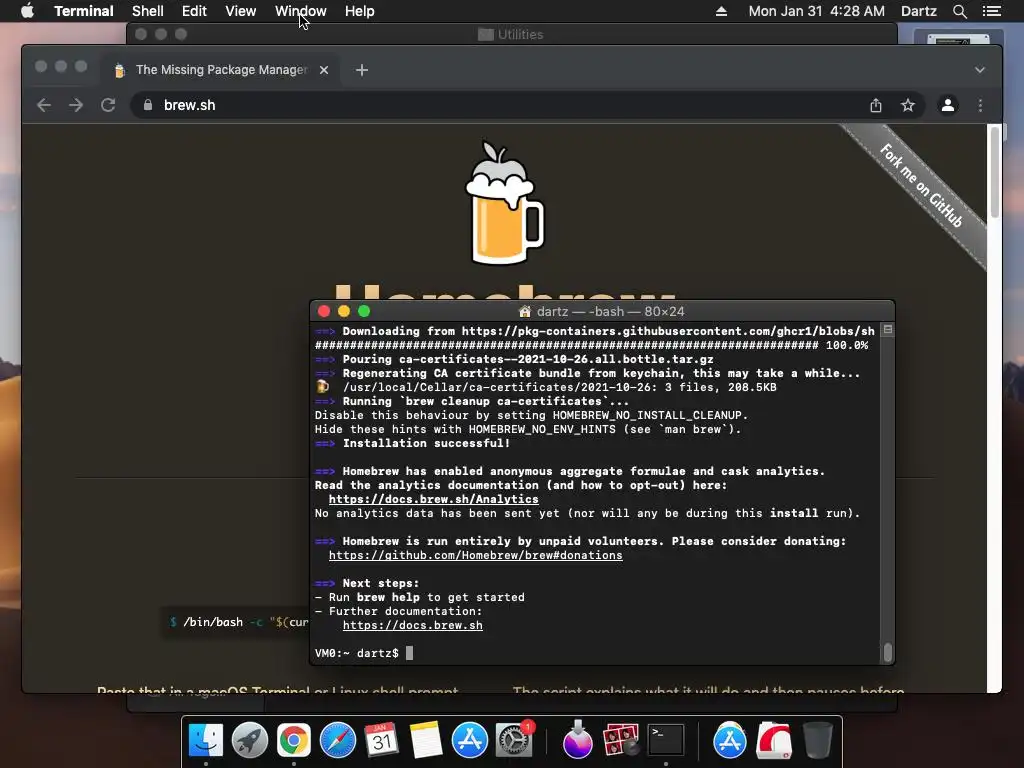Zoom the Terminal window green button
The image size is (1024, 768).
(364, 312)
